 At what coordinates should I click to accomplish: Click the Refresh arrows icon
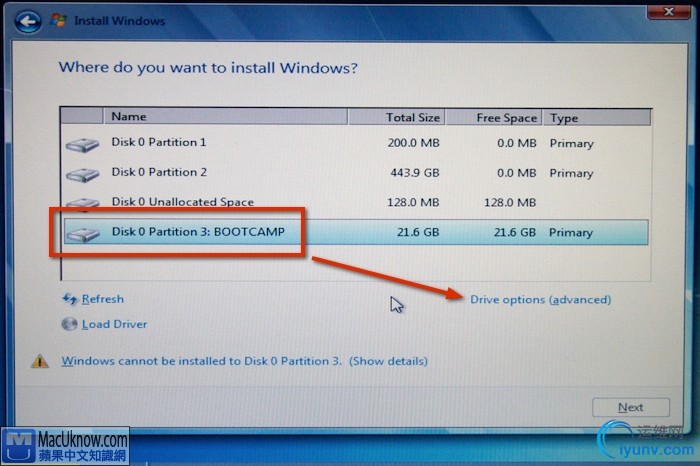point(70,299)
